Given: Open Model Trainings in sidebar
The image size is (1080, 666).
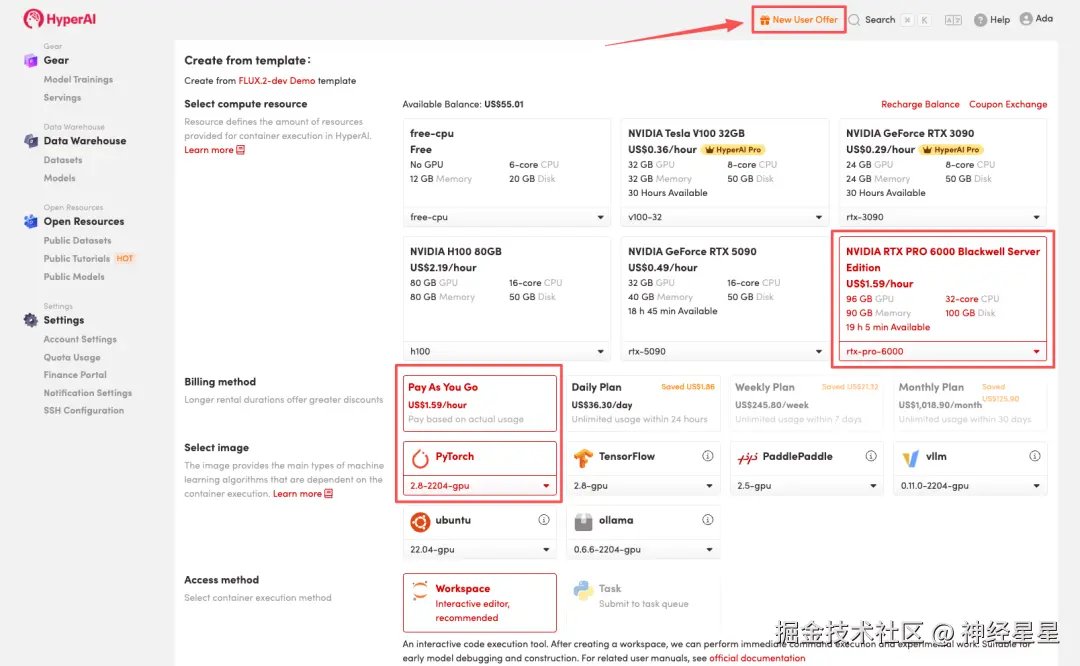Looking at the screenshot, I should [78, 79].
